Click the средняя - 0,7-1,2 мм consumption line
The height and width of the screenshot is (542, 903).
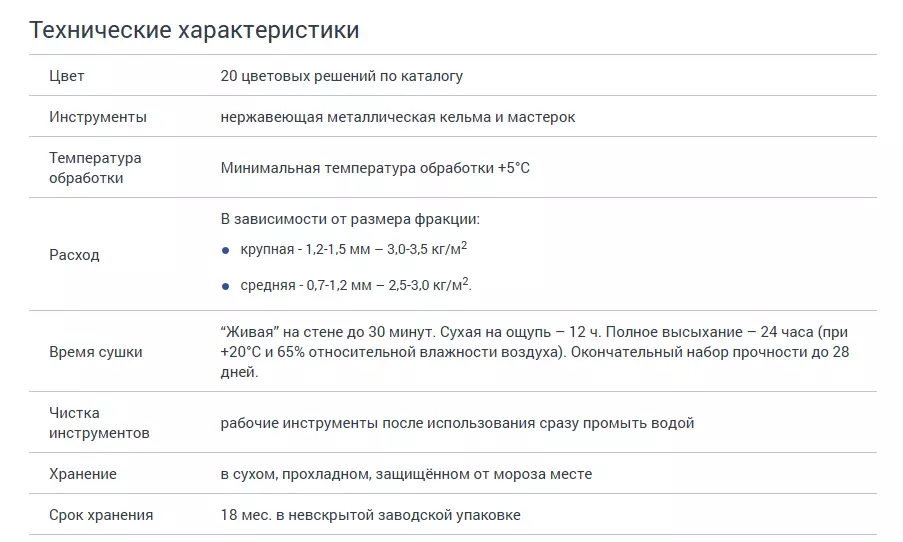pos(355,286)
